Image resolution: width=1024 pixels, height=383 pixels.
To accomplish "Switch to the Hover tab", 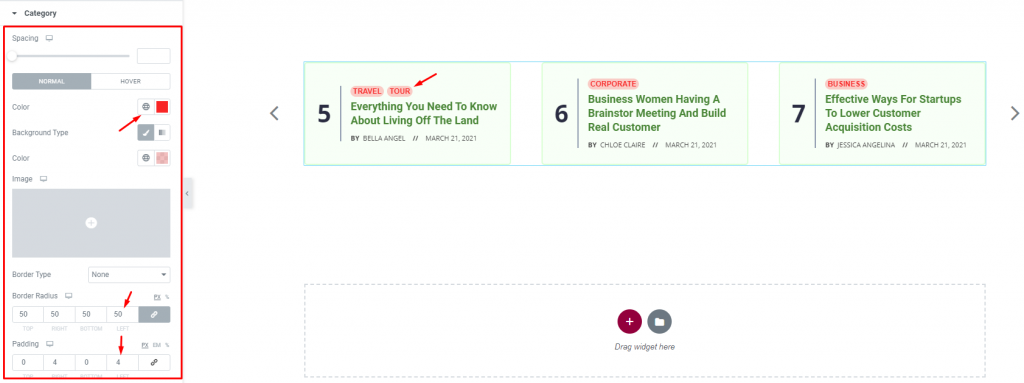I will coord(131,82).
